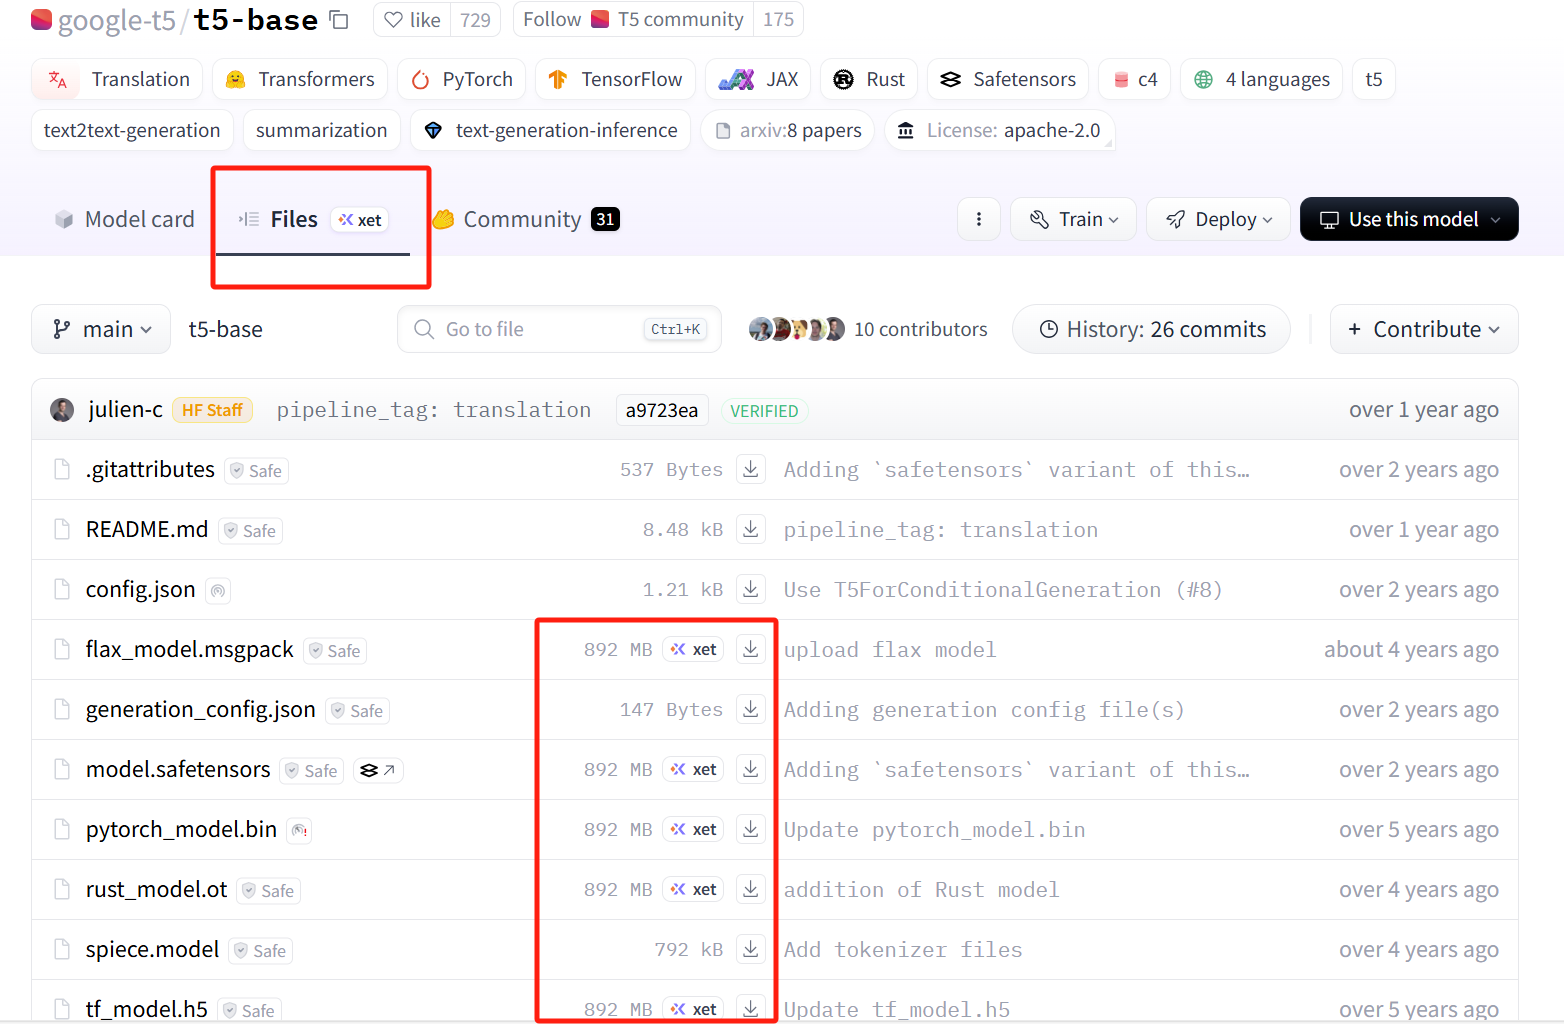Download README.md via download icon
Viewport: 1564px width, 1024px height.
pyautogui.click(x=751, y=529)
